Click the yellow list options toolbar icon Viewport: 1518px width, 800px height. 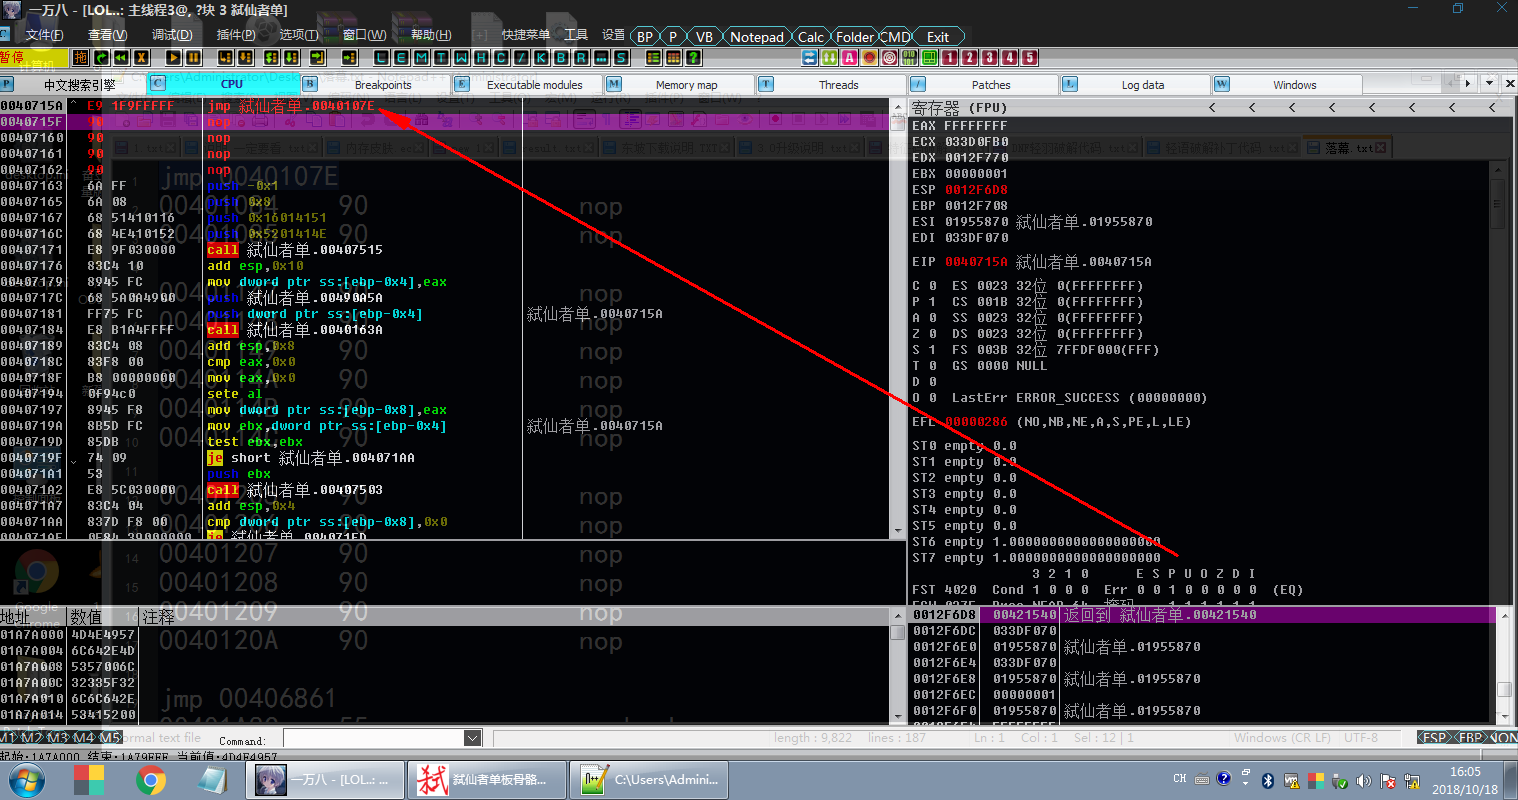[x=653, y=57]
